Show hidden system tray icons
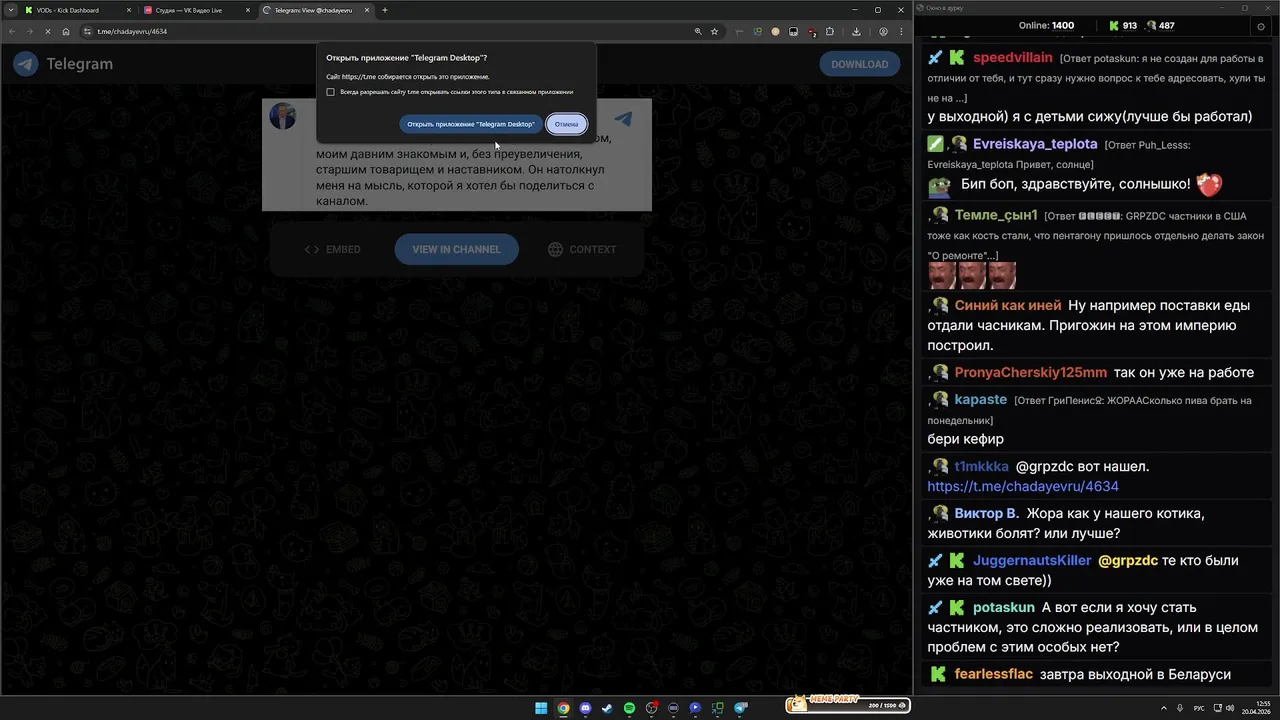The width and height of the screenshot is (1280, 720). 1166,708
